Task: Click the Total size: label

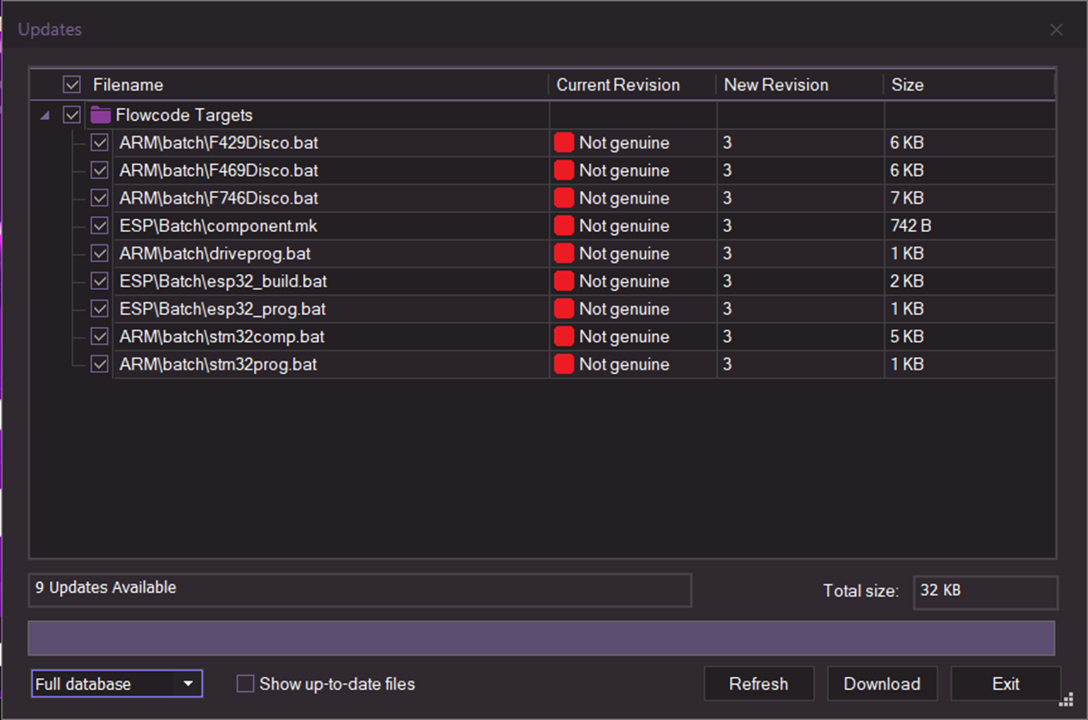Action: [860, 591]
